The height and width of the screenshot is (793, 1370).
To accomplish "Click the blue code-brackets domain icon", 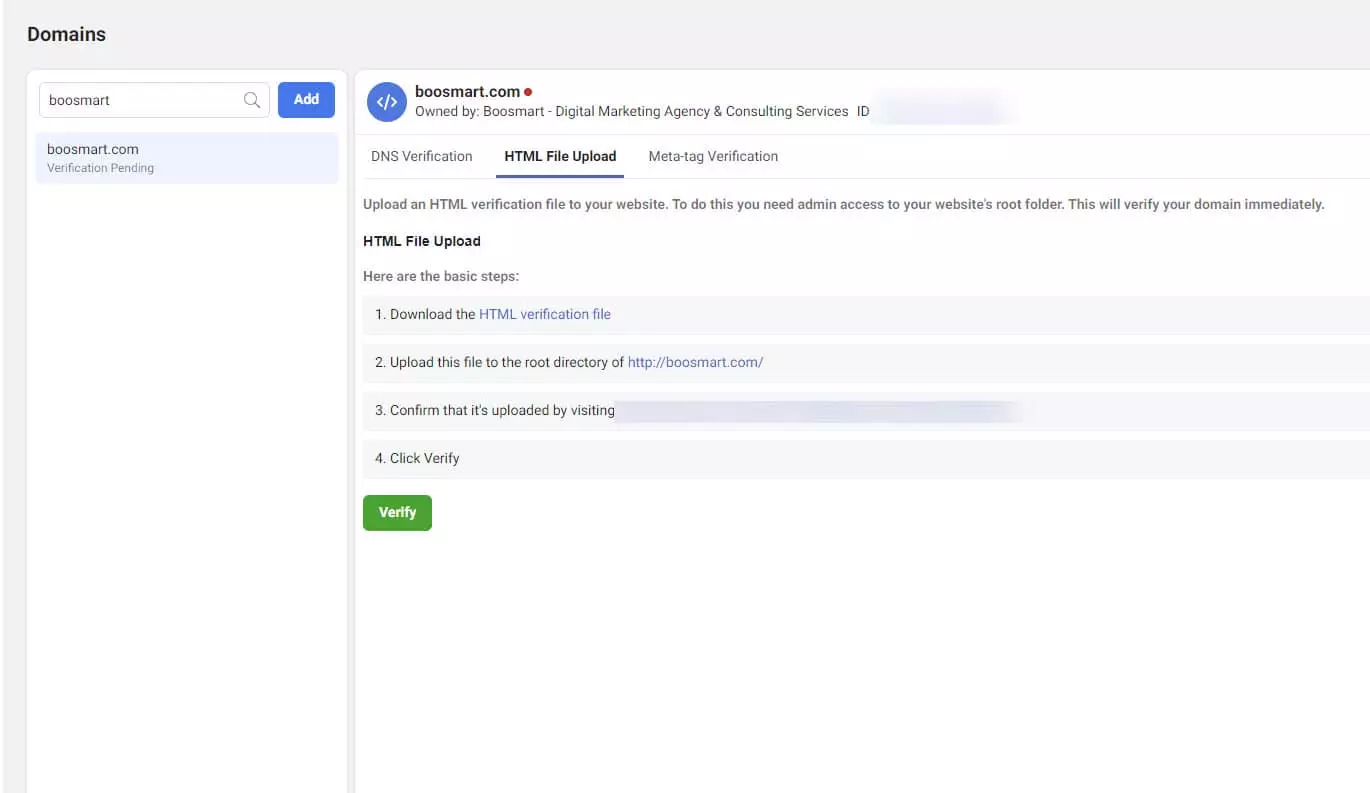I will pyautogui.click(x=387, y=102).
